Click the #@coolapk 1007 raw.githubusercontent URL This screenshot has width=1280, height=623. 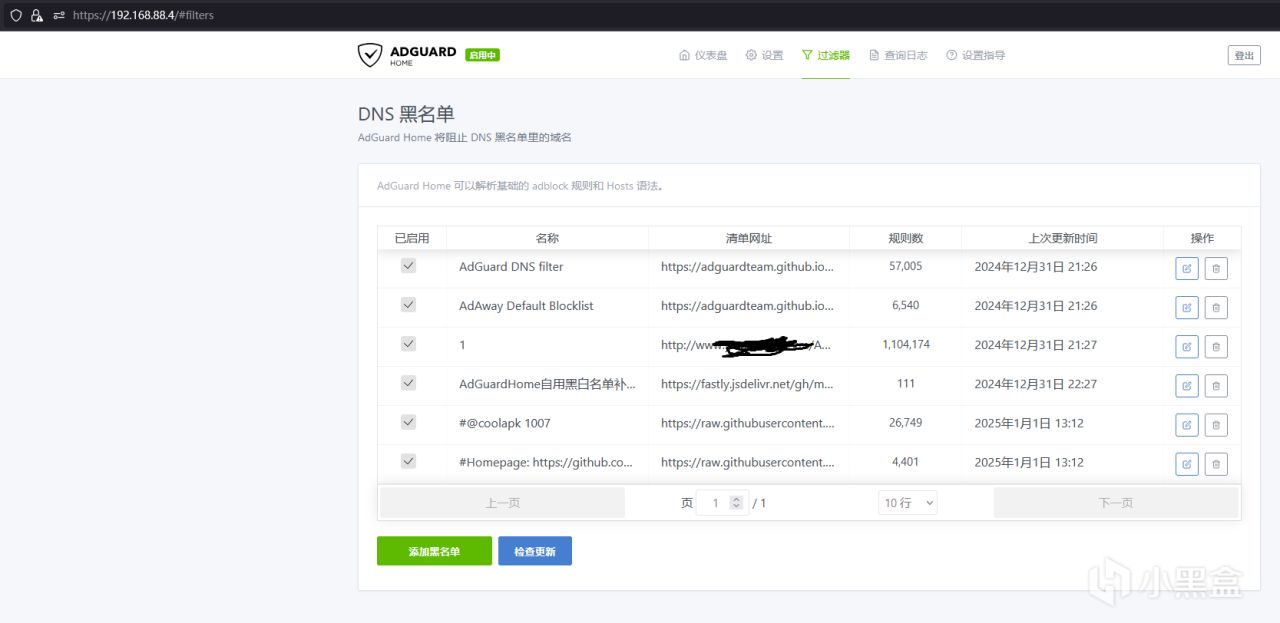747,423
